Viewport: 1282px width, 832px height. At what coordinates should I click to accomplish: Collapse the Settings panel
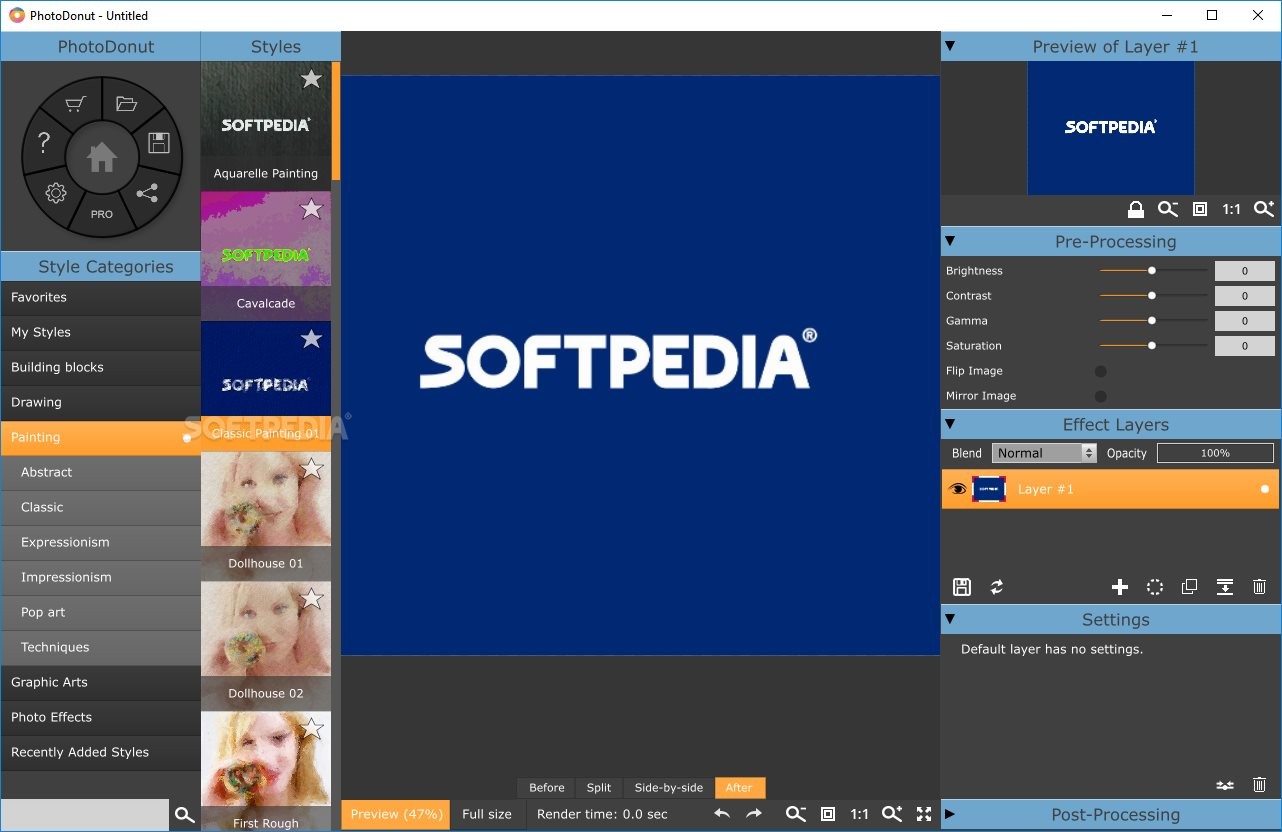pyautogui.click(x=950, y=619)
